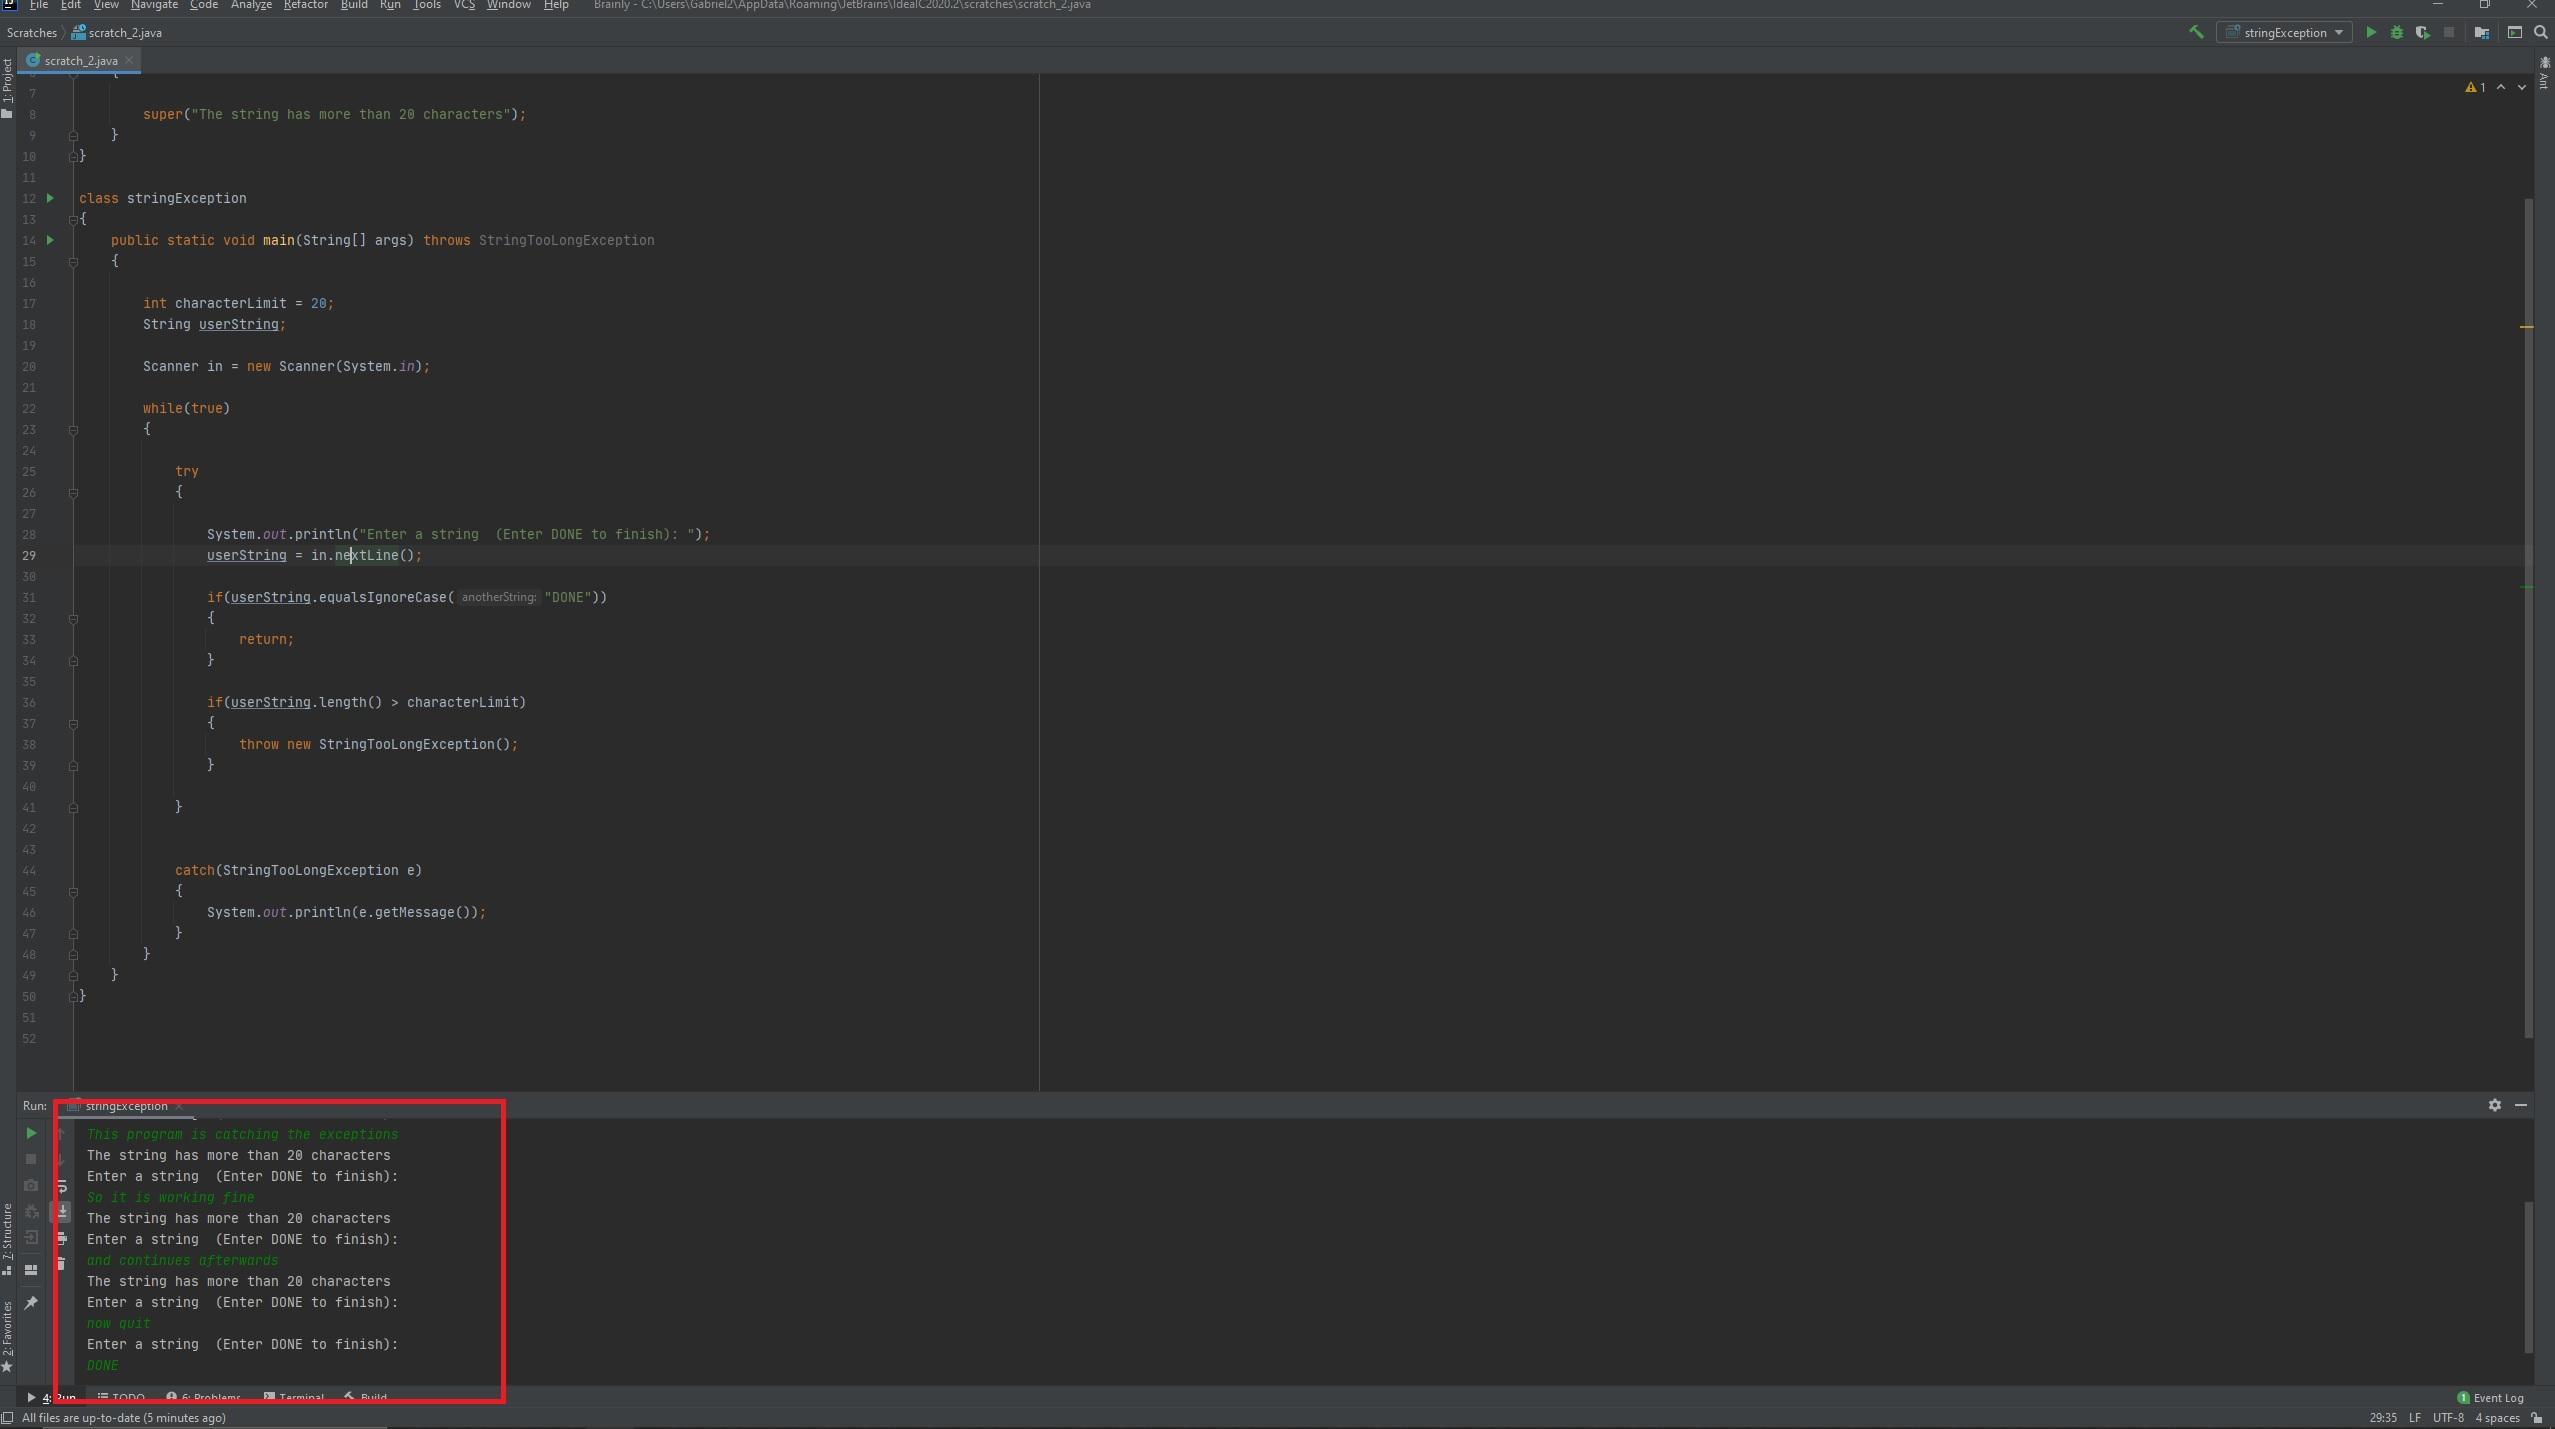Select the scratch_2.java editor tab
The image size is (2555, 1429).
(80, 61)
